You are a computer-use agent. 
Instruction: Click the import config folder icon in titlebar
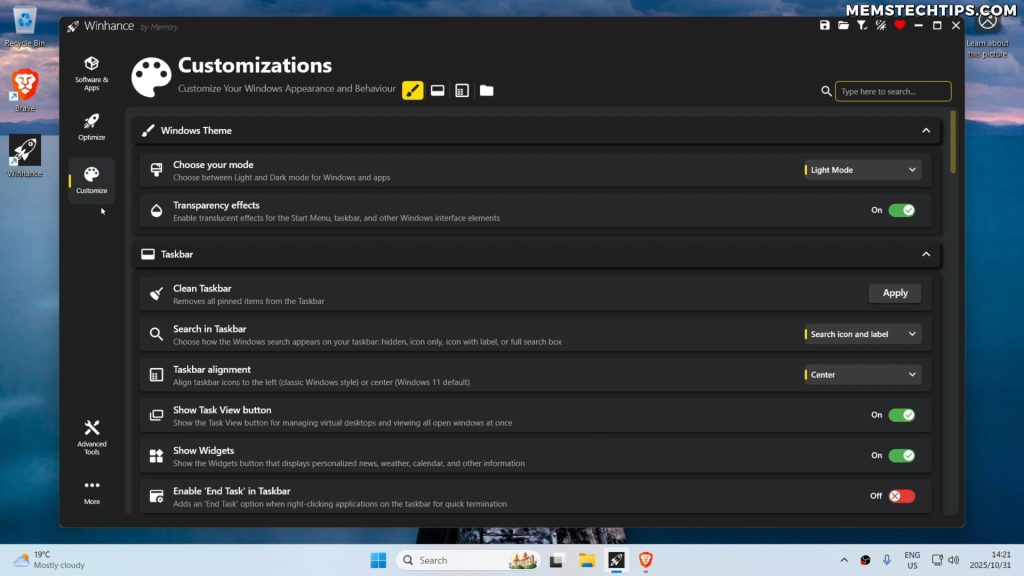click(x=843, y=26)
